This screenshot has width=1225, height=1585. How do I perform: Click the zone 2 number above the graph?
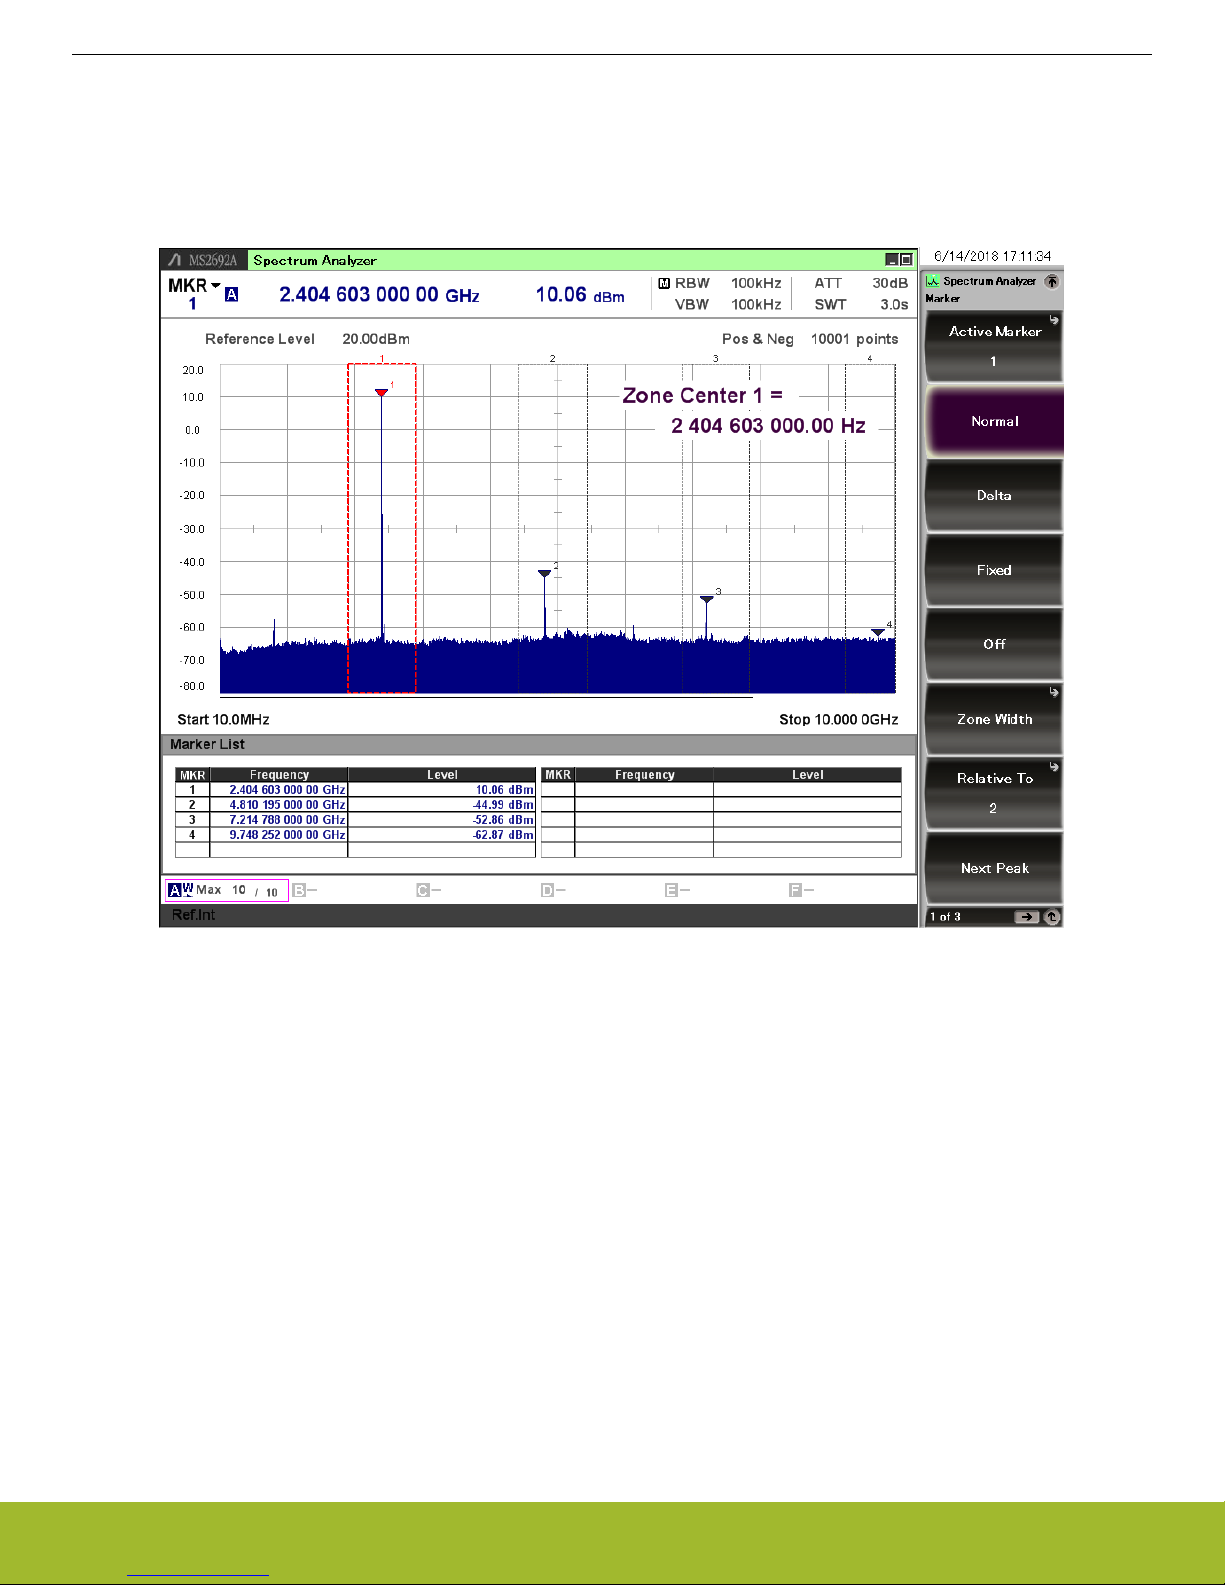pos(552,358)
